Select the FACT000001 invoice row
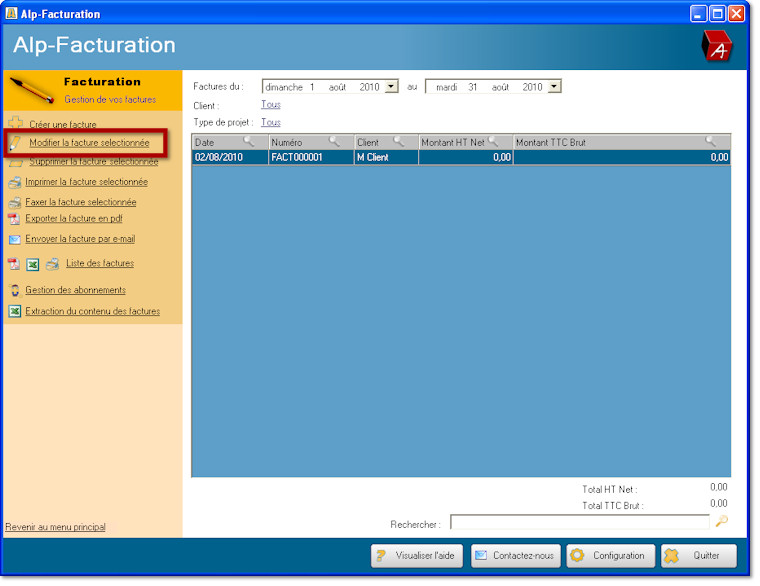 tap(460, 157)
